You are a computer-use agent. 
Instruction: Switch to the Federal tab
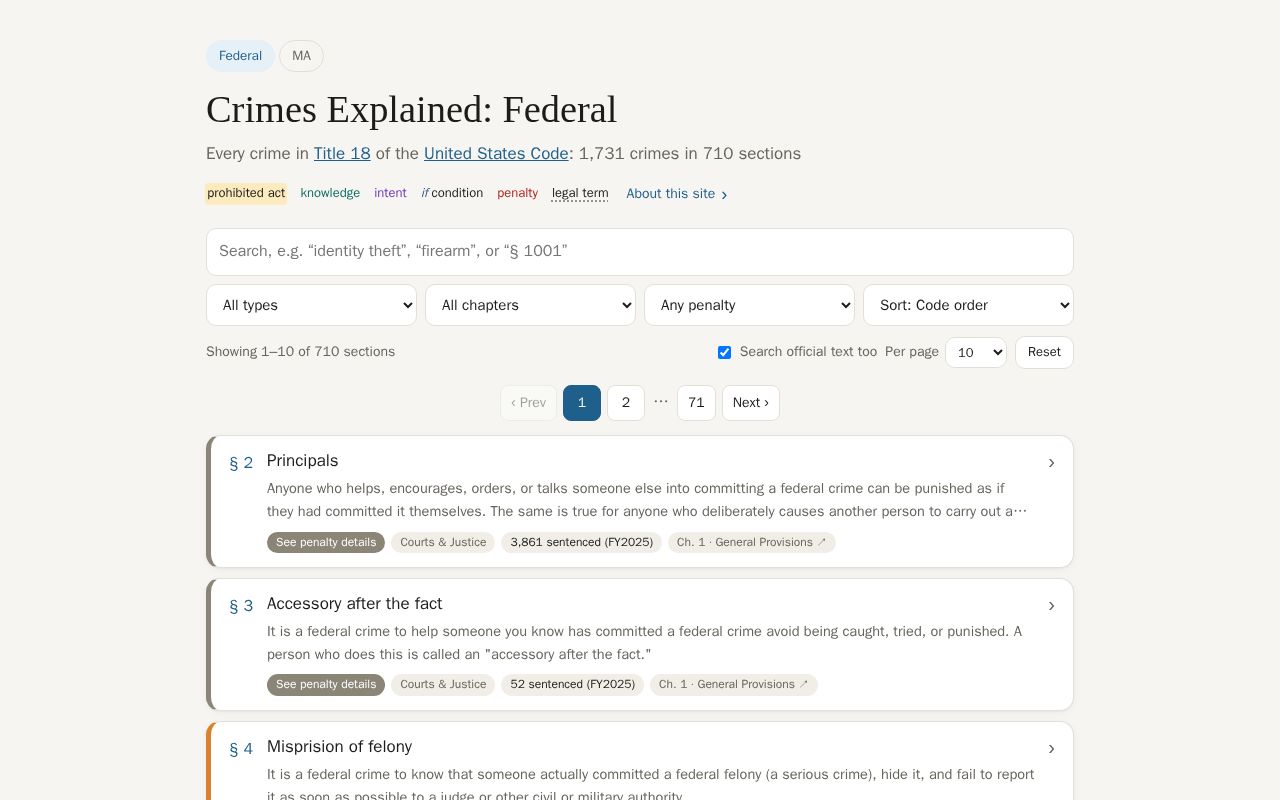click(x=240, y=56)
